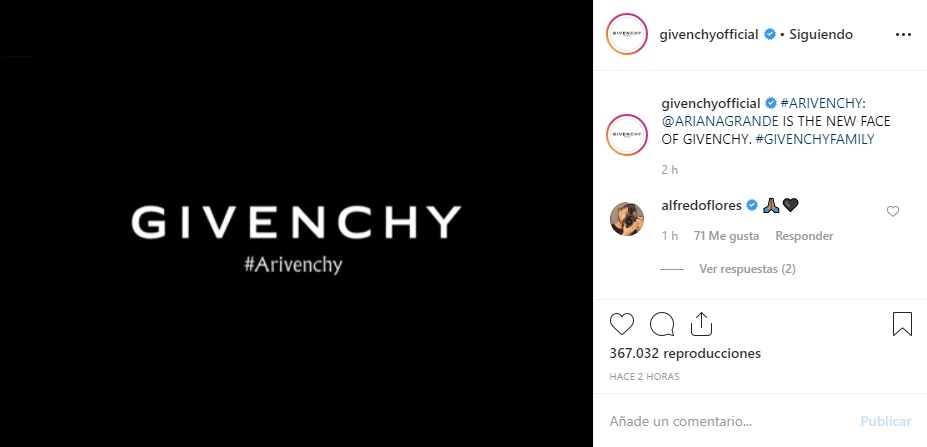Open the #GIVENCHYFAMILY hashtag
Image resolution: width=927 pixels, height=447 pixels.
(x=815, y=139)
